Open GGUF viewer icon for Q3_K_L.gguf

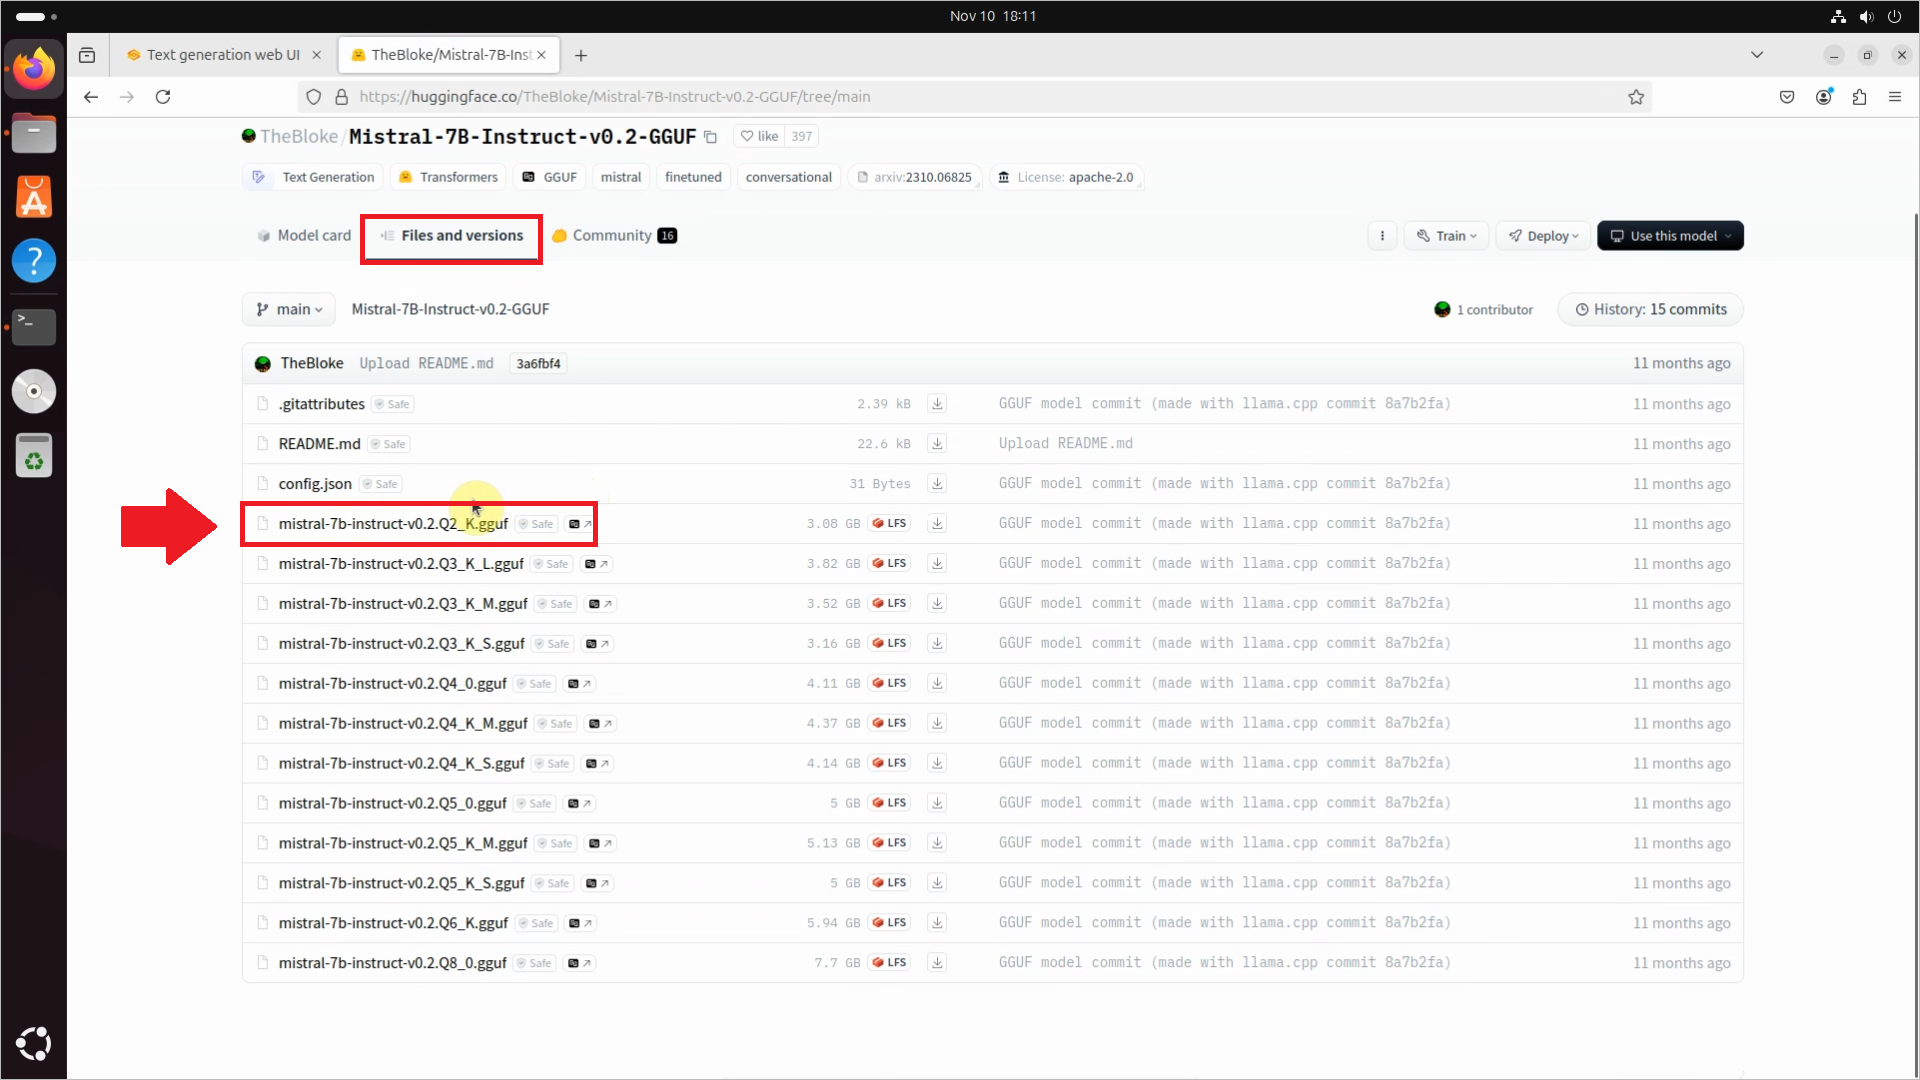click(x=596, y=564)
